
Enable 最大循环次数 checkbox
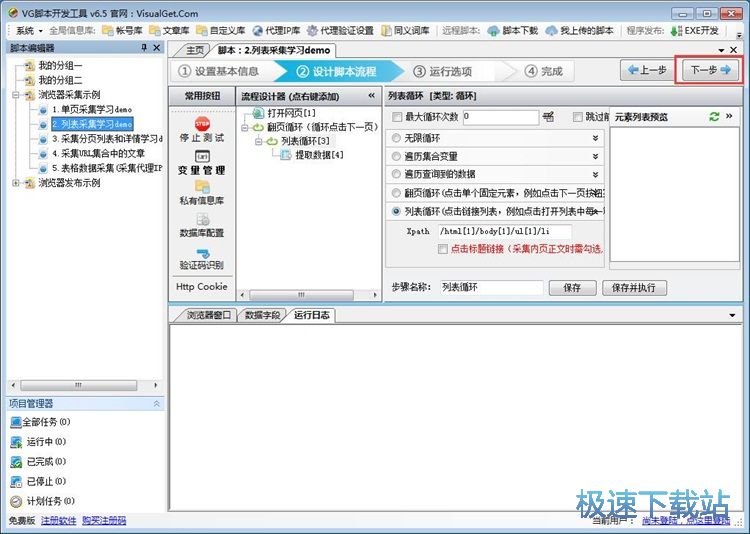tap(397, 117)
